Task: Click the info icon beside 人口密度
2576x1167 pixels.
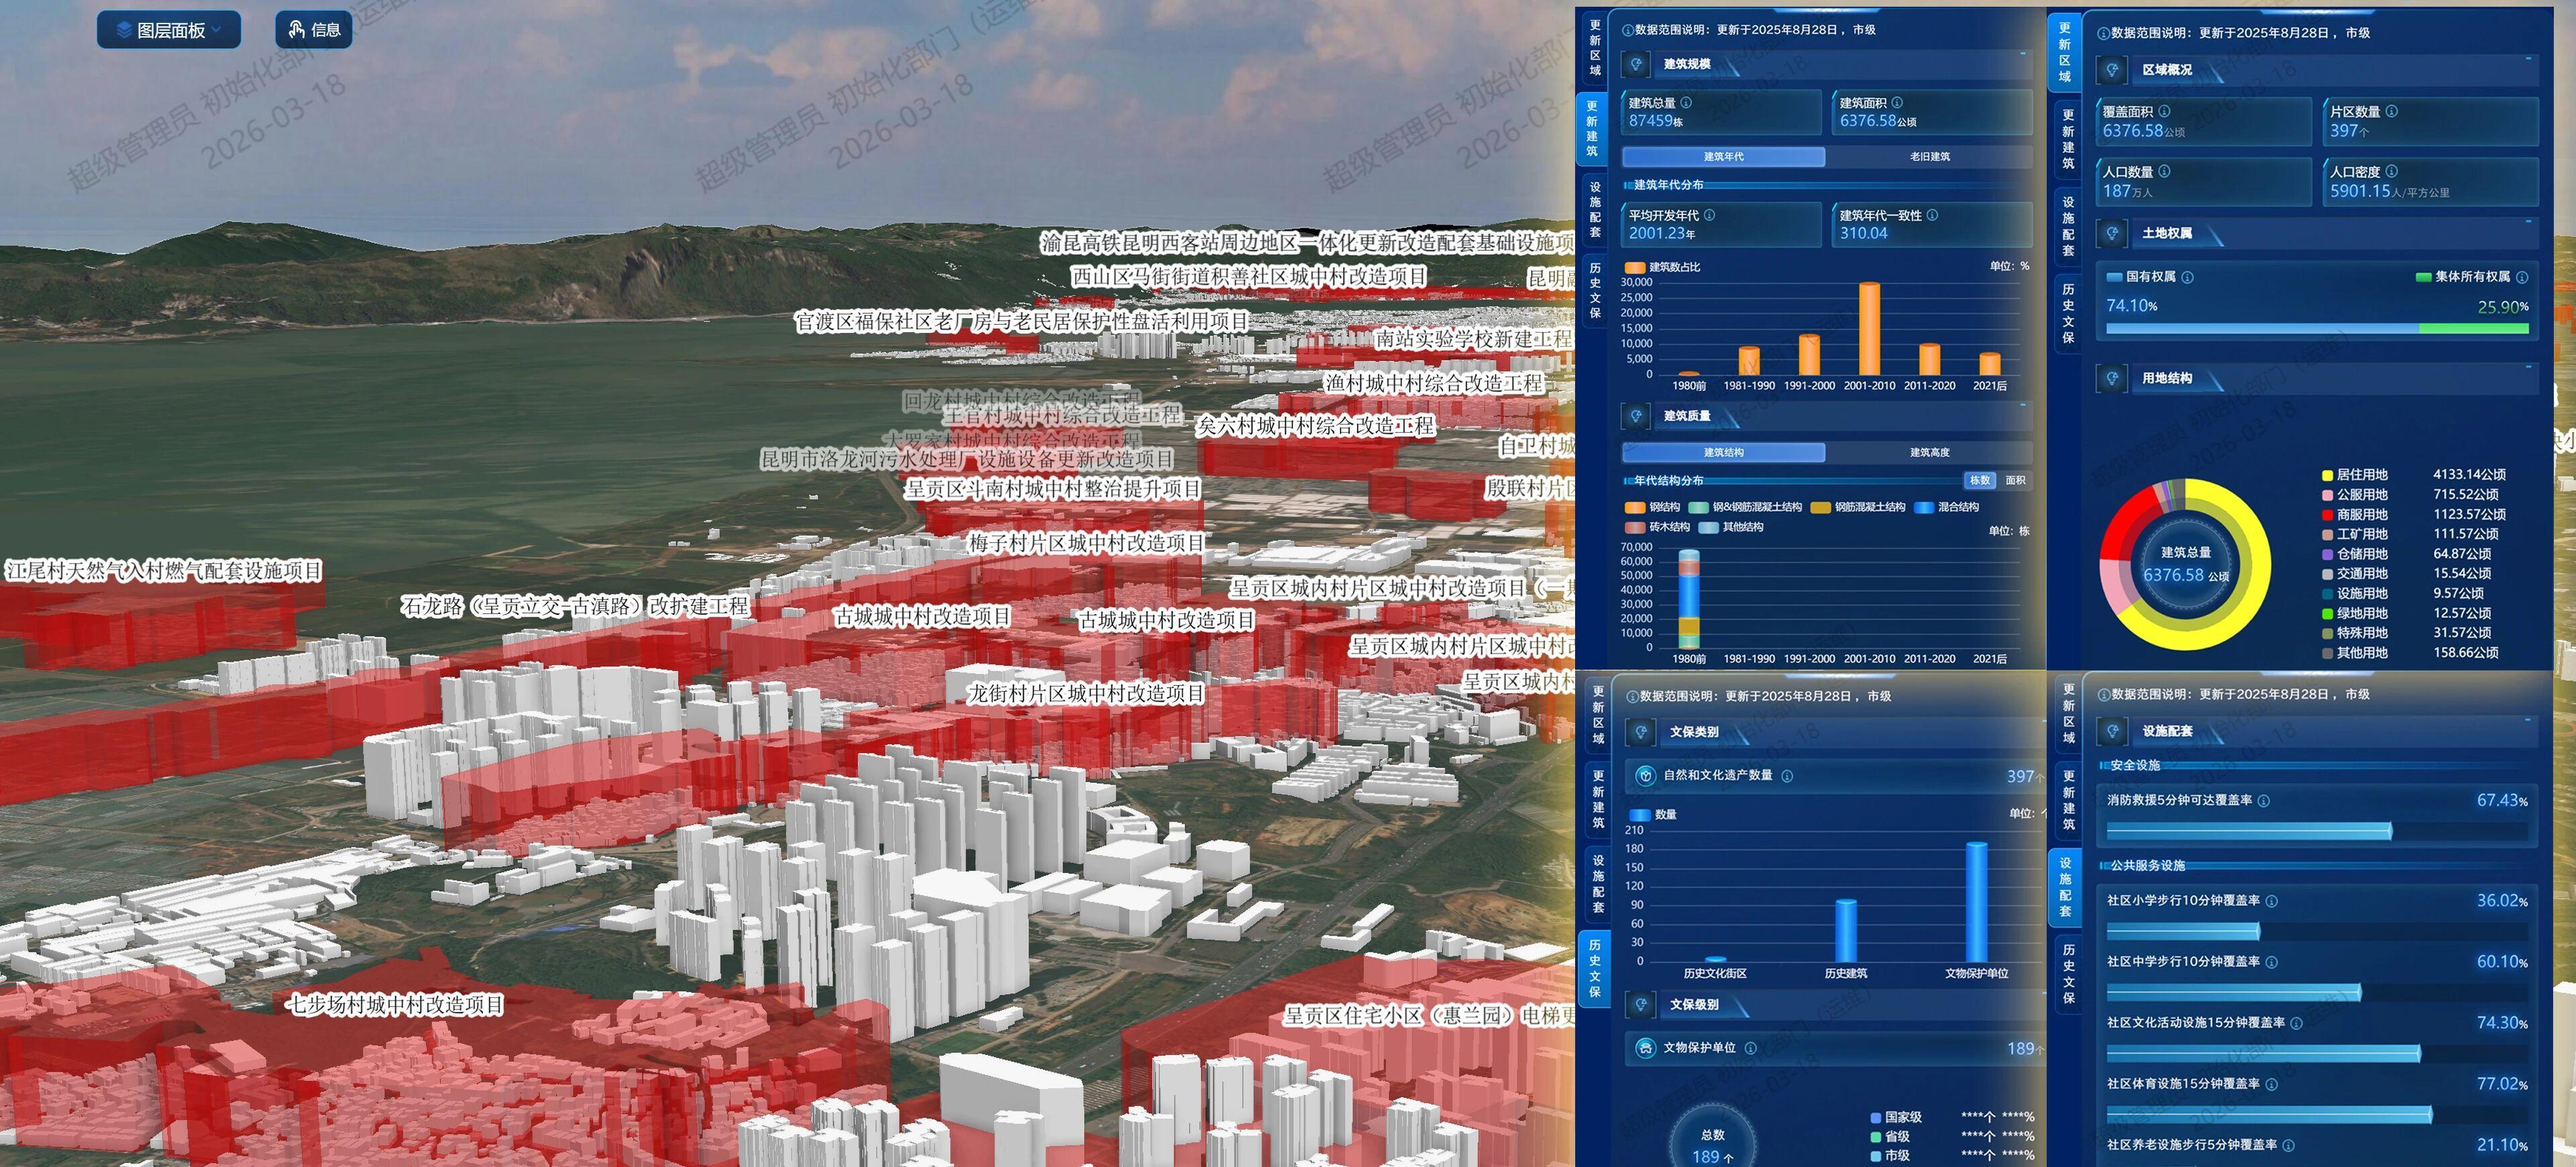Action: pyautogui.click(x=2391, y=171)
